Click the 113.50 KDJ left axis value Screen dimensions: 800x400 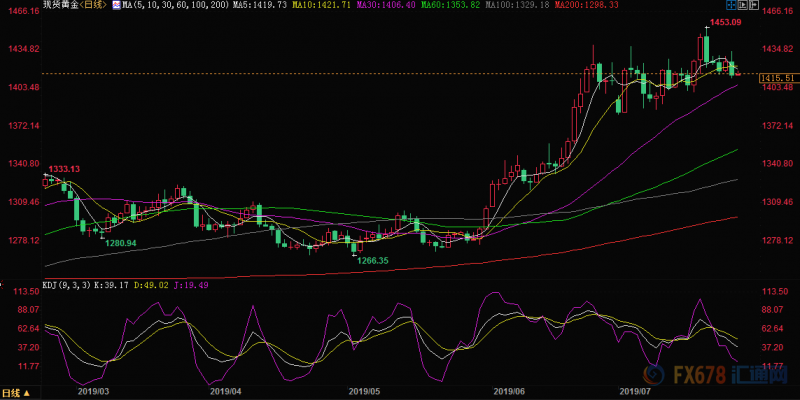pos(28,291)
